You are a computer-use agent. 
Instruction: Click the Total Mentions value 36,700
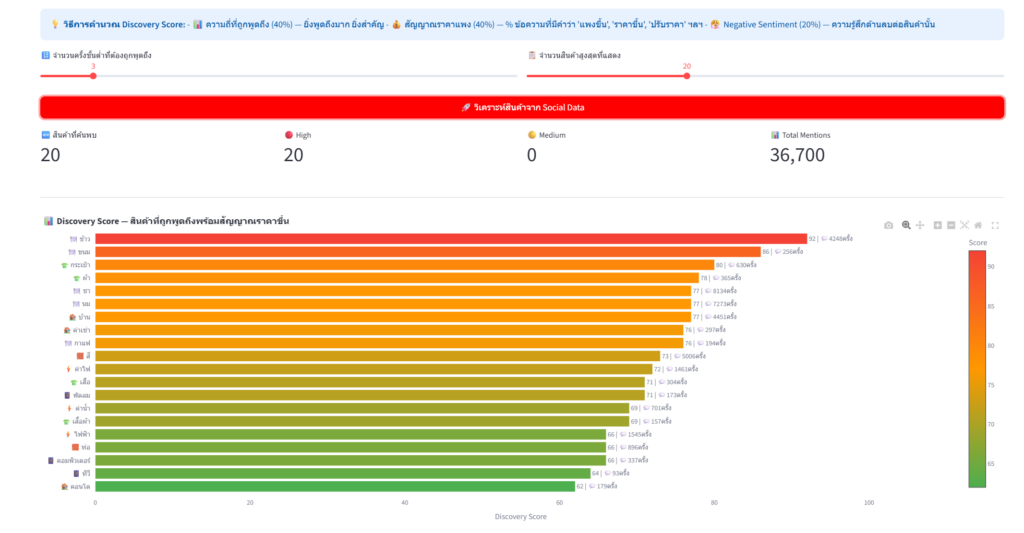(x=797, y=154)
